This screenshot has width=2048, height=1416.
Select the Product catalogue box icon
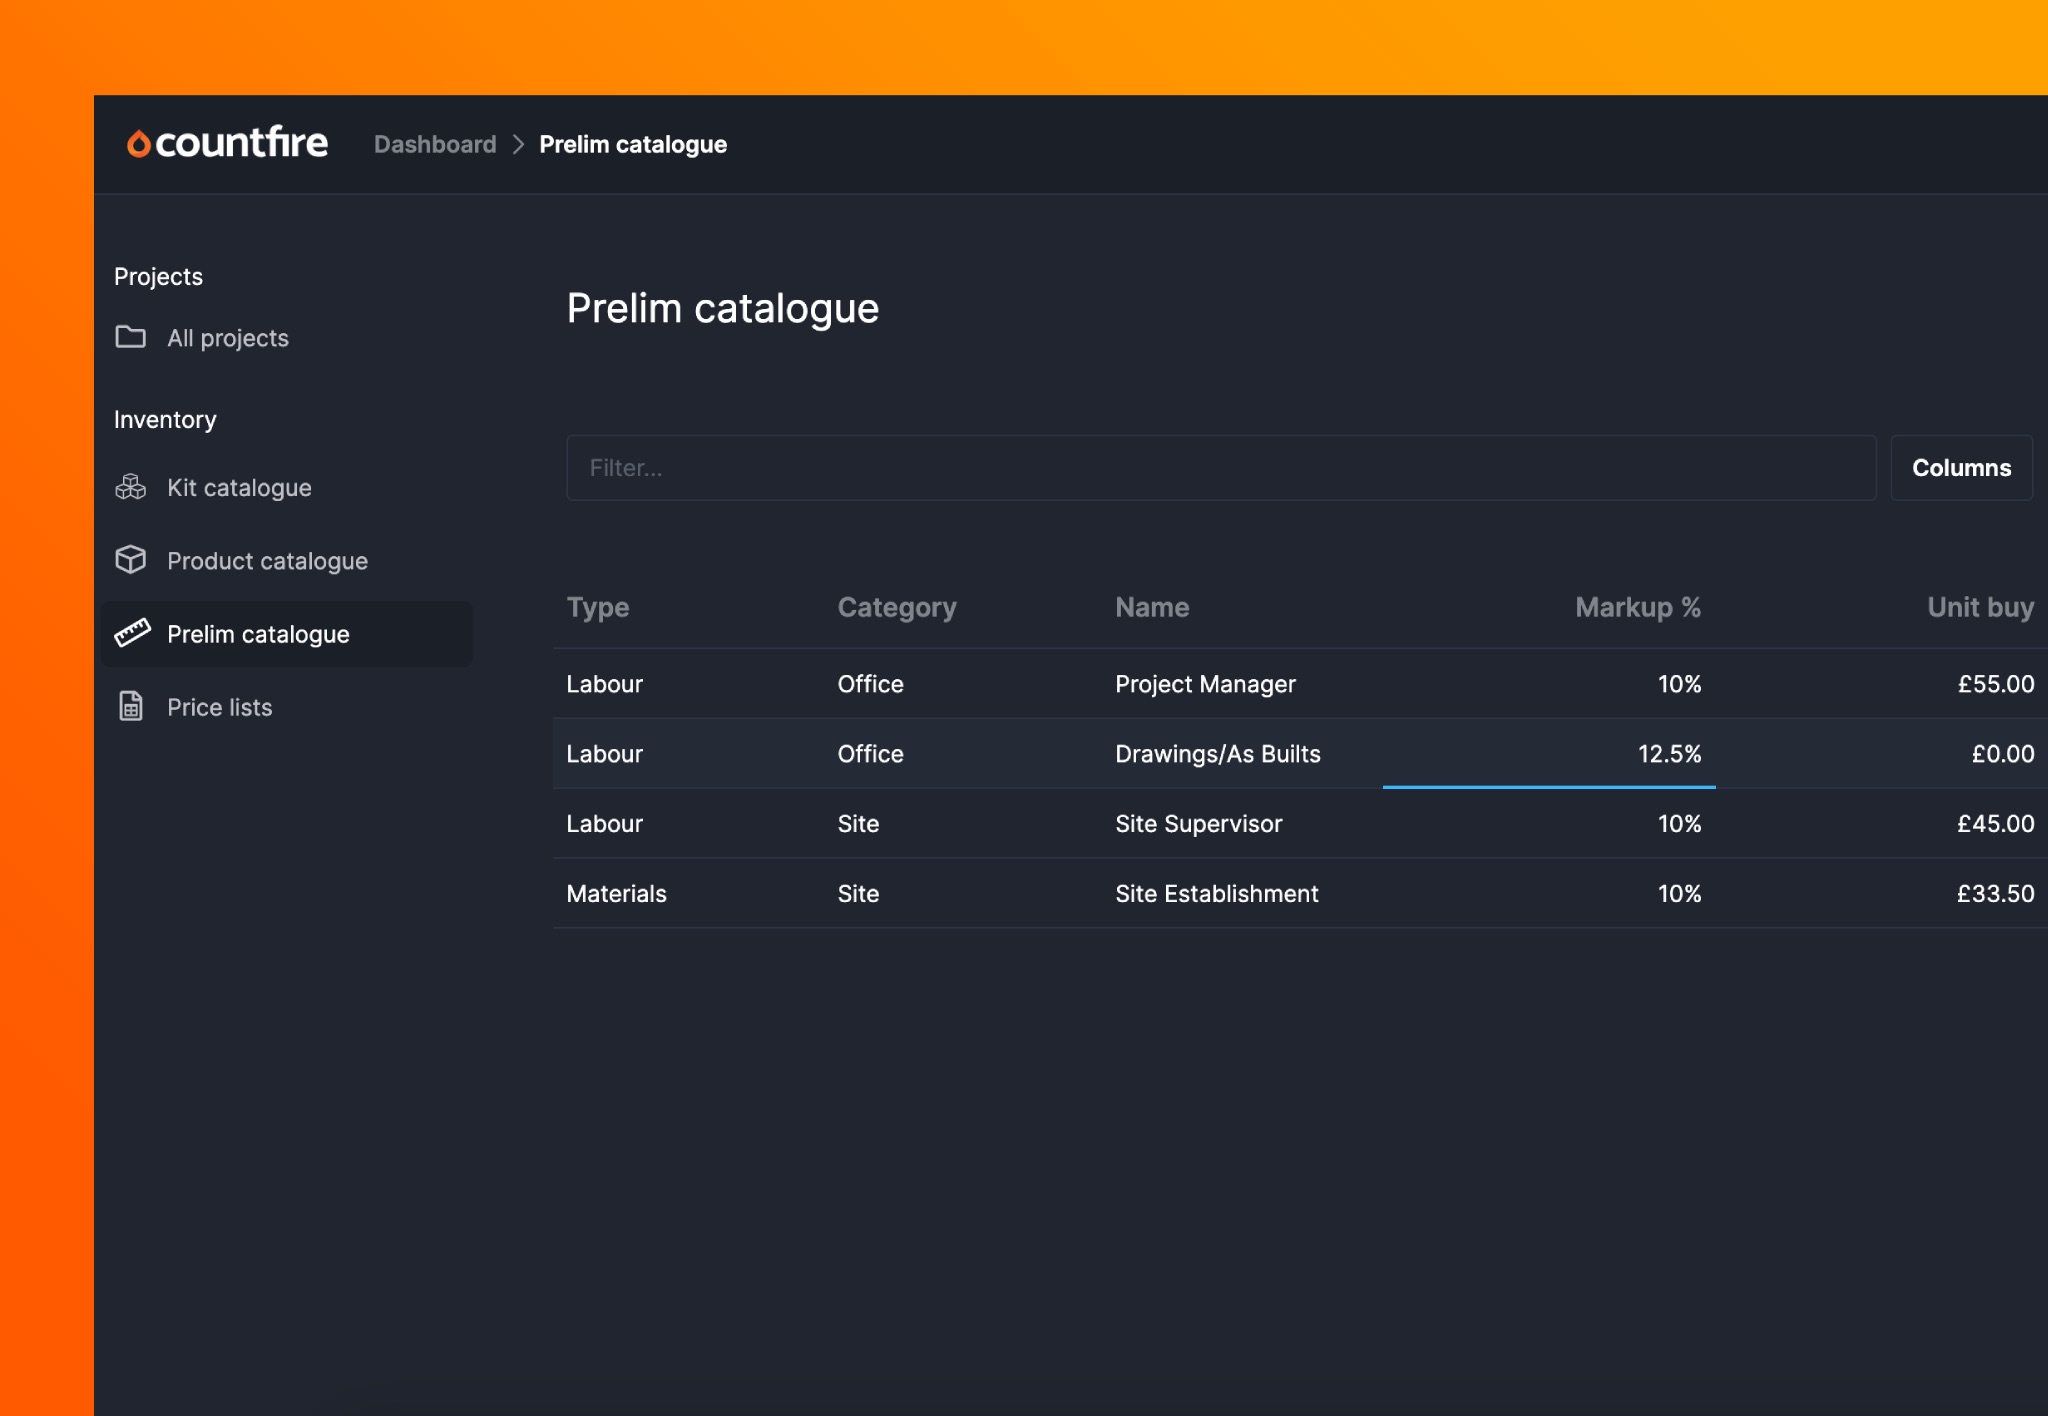tap(130, 561)
